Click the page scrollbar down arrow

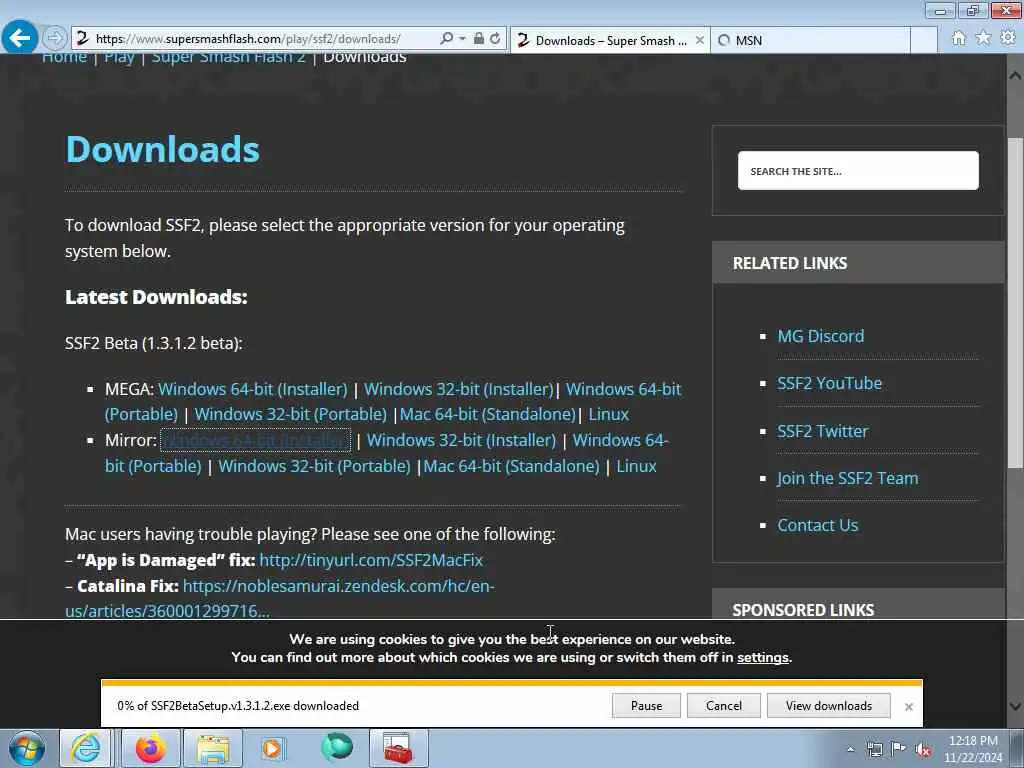(1015, 706)
